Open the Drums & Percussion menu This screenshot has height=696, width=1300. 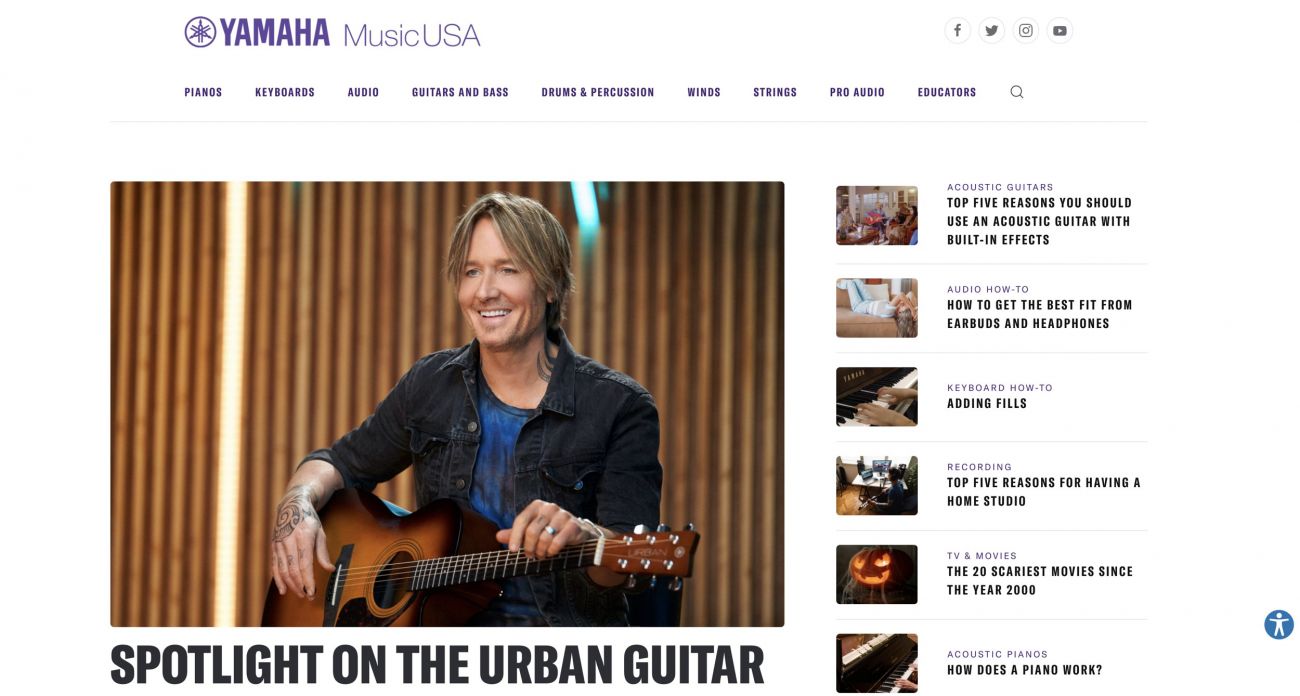pos(598,92)
